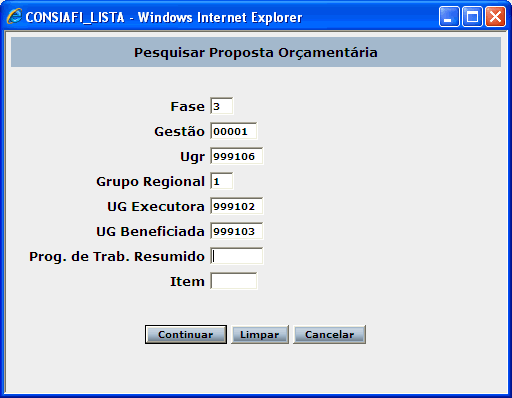This screenshot has width=512, height=398.
Task: Click the Fase label
Action: pyautogui.click(x=187, y=107)
